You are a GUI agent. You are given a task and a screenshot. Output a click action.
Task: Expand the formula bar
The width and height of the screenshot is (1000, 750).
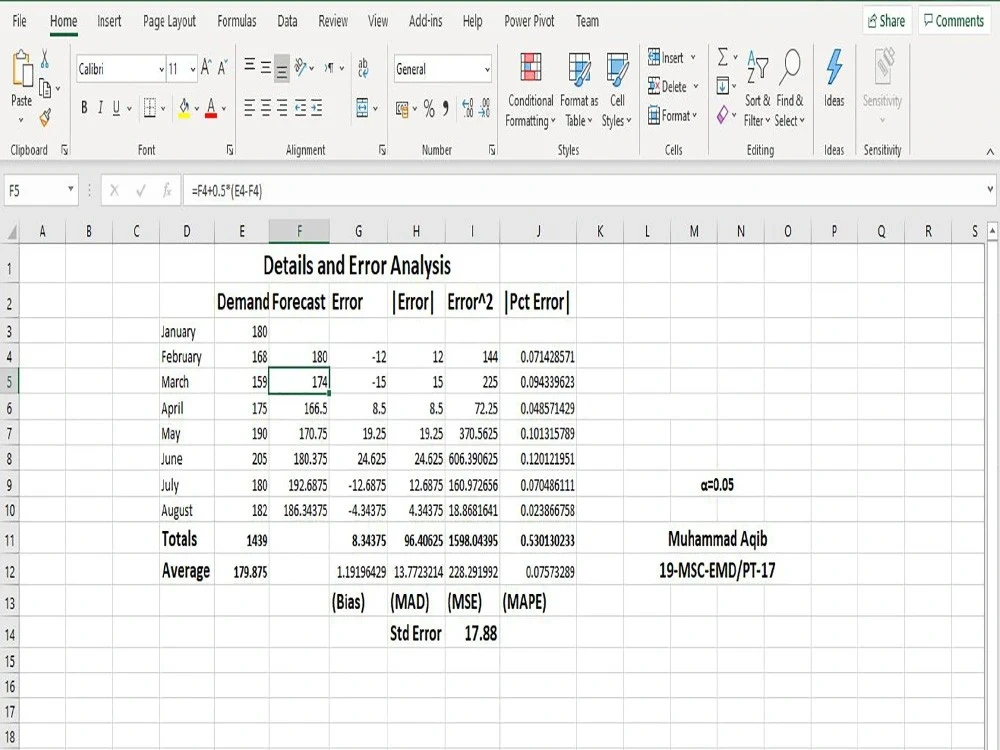pos(990,189)
